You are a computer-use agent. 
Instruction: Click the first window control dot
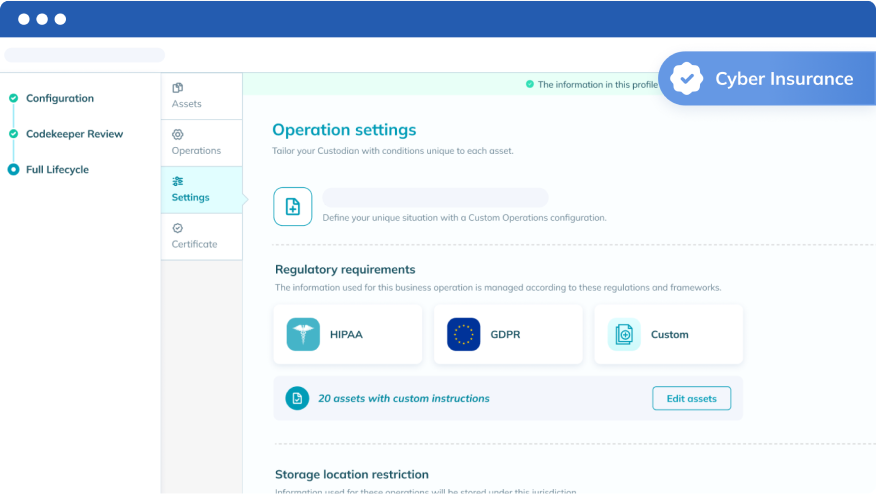click(23, 19)
